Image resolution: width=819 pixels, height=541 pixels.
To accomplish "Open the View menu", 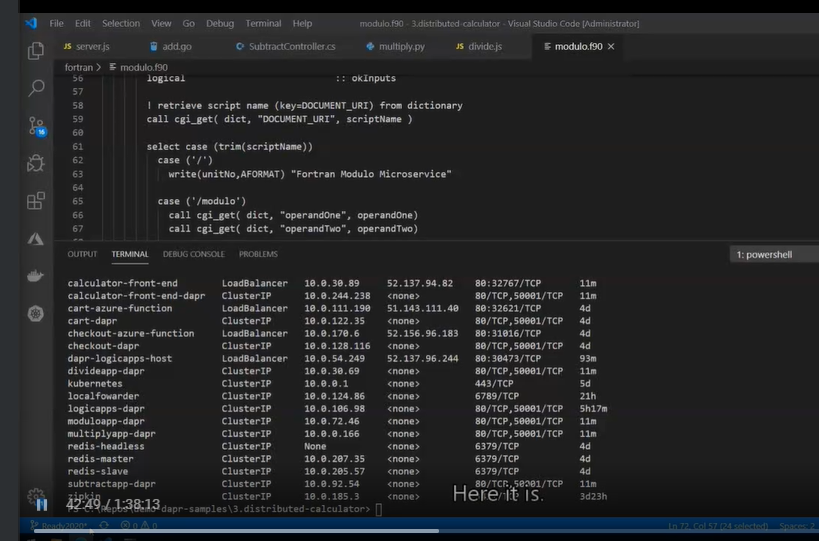I will click(161, 23).
